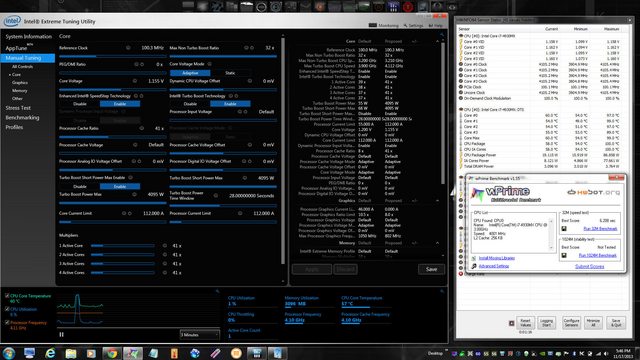Open Stress Test in the sidebar
The width and height of the screenshot is (640, 360).
(18, 108)
